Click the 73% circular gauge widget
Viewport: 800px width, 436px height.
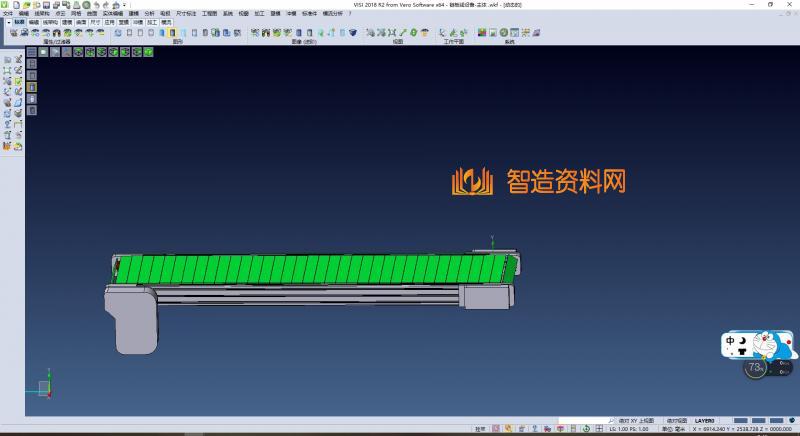coord(755,367)
